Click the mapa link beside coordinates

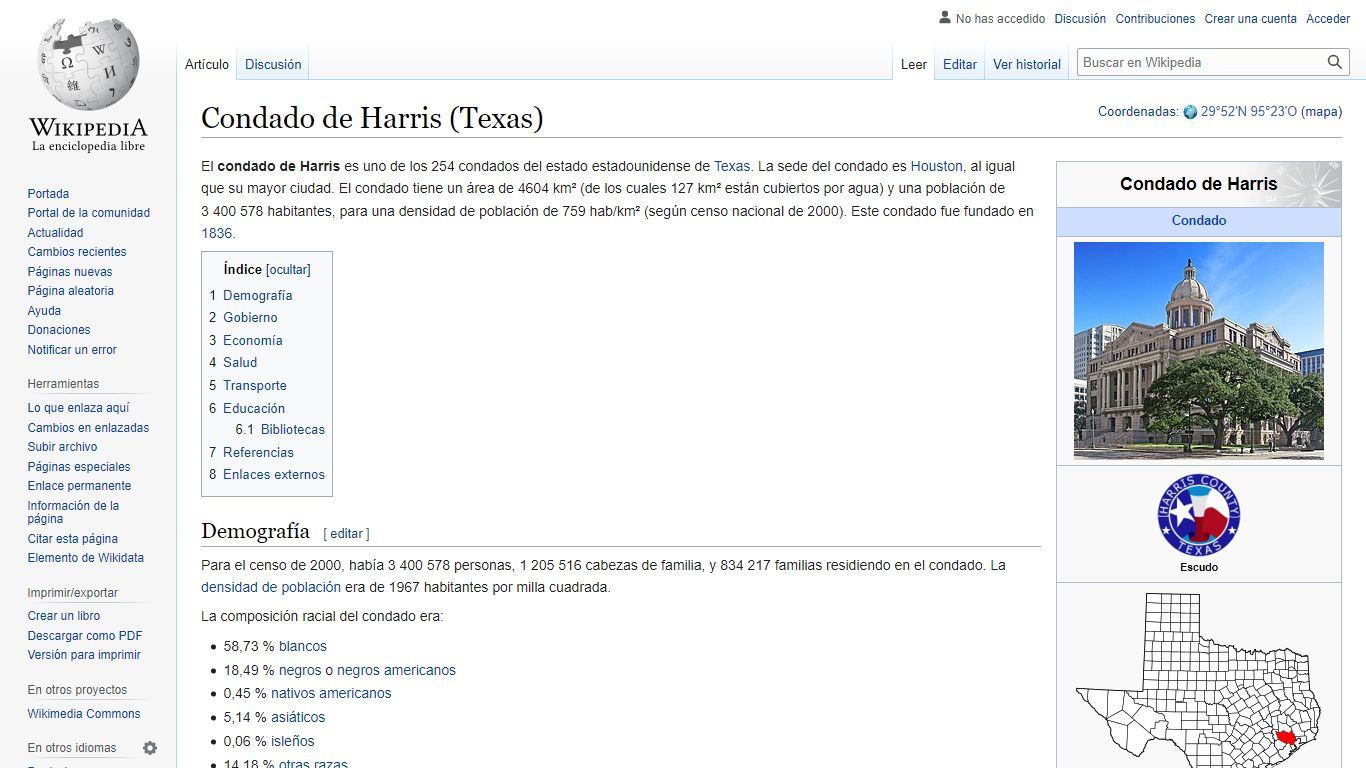coord(1321,112)
